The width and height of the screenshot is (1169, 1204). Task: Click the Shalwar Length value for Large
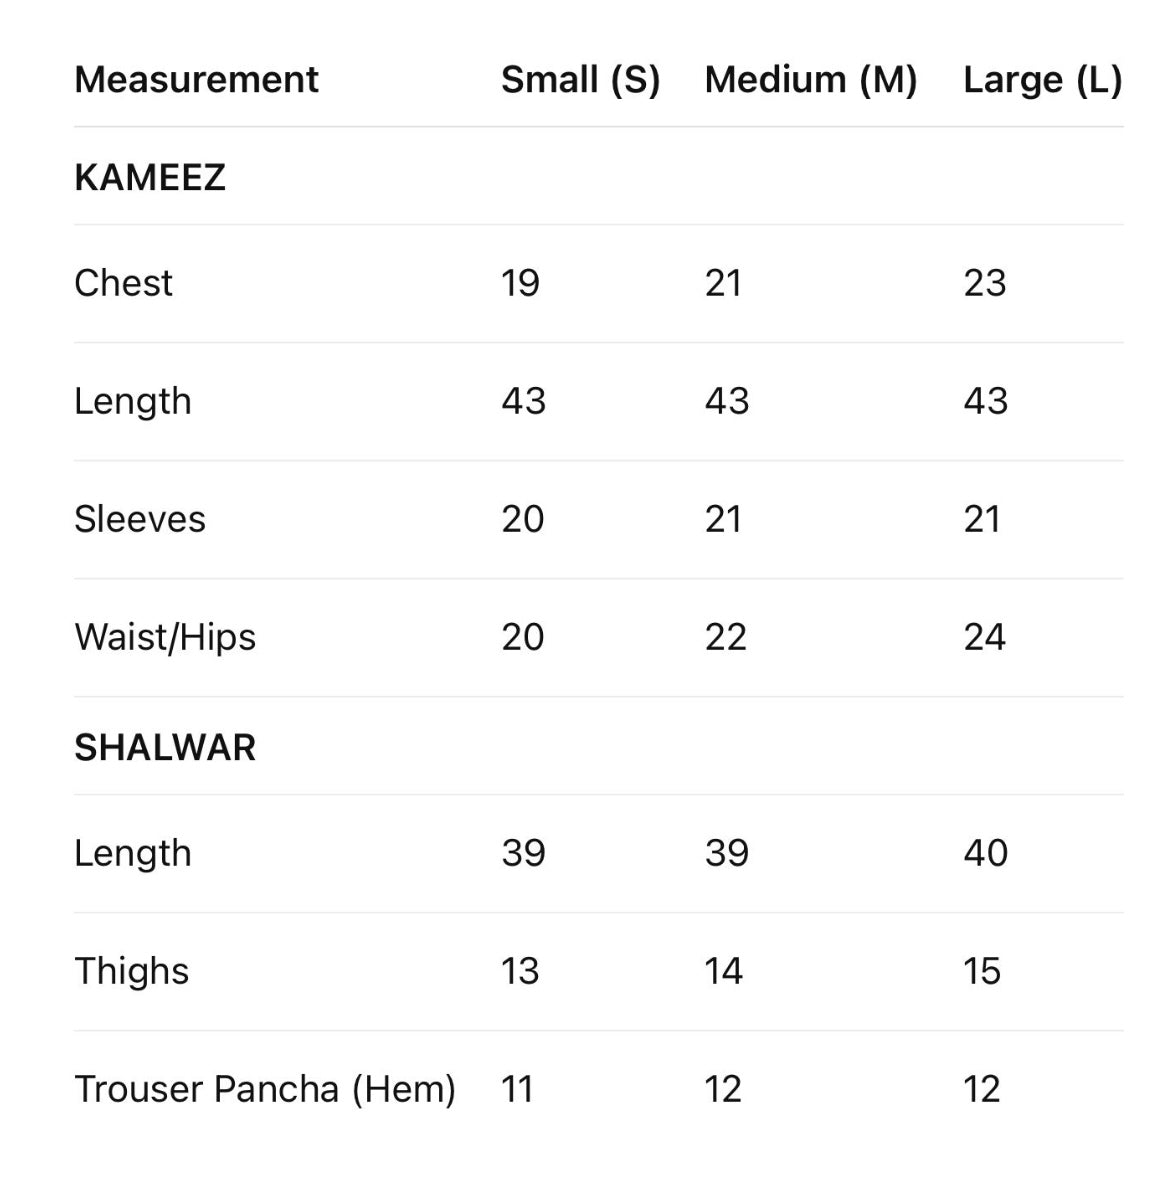pos(985,853)
